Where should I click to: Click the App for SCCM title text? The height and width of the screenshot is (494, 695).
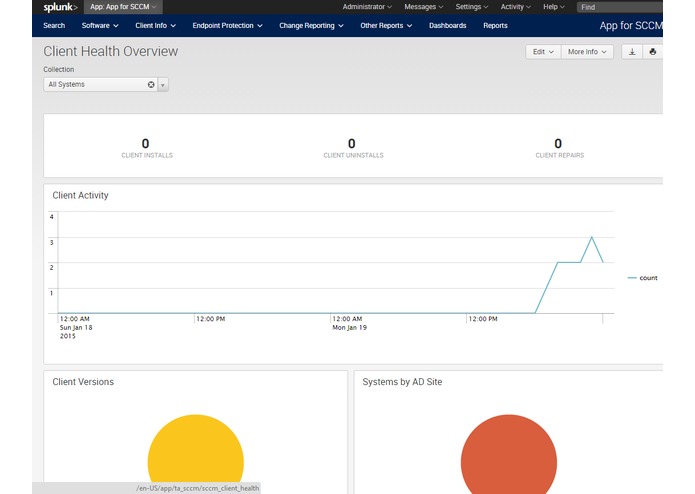click(x=631, y=26)
